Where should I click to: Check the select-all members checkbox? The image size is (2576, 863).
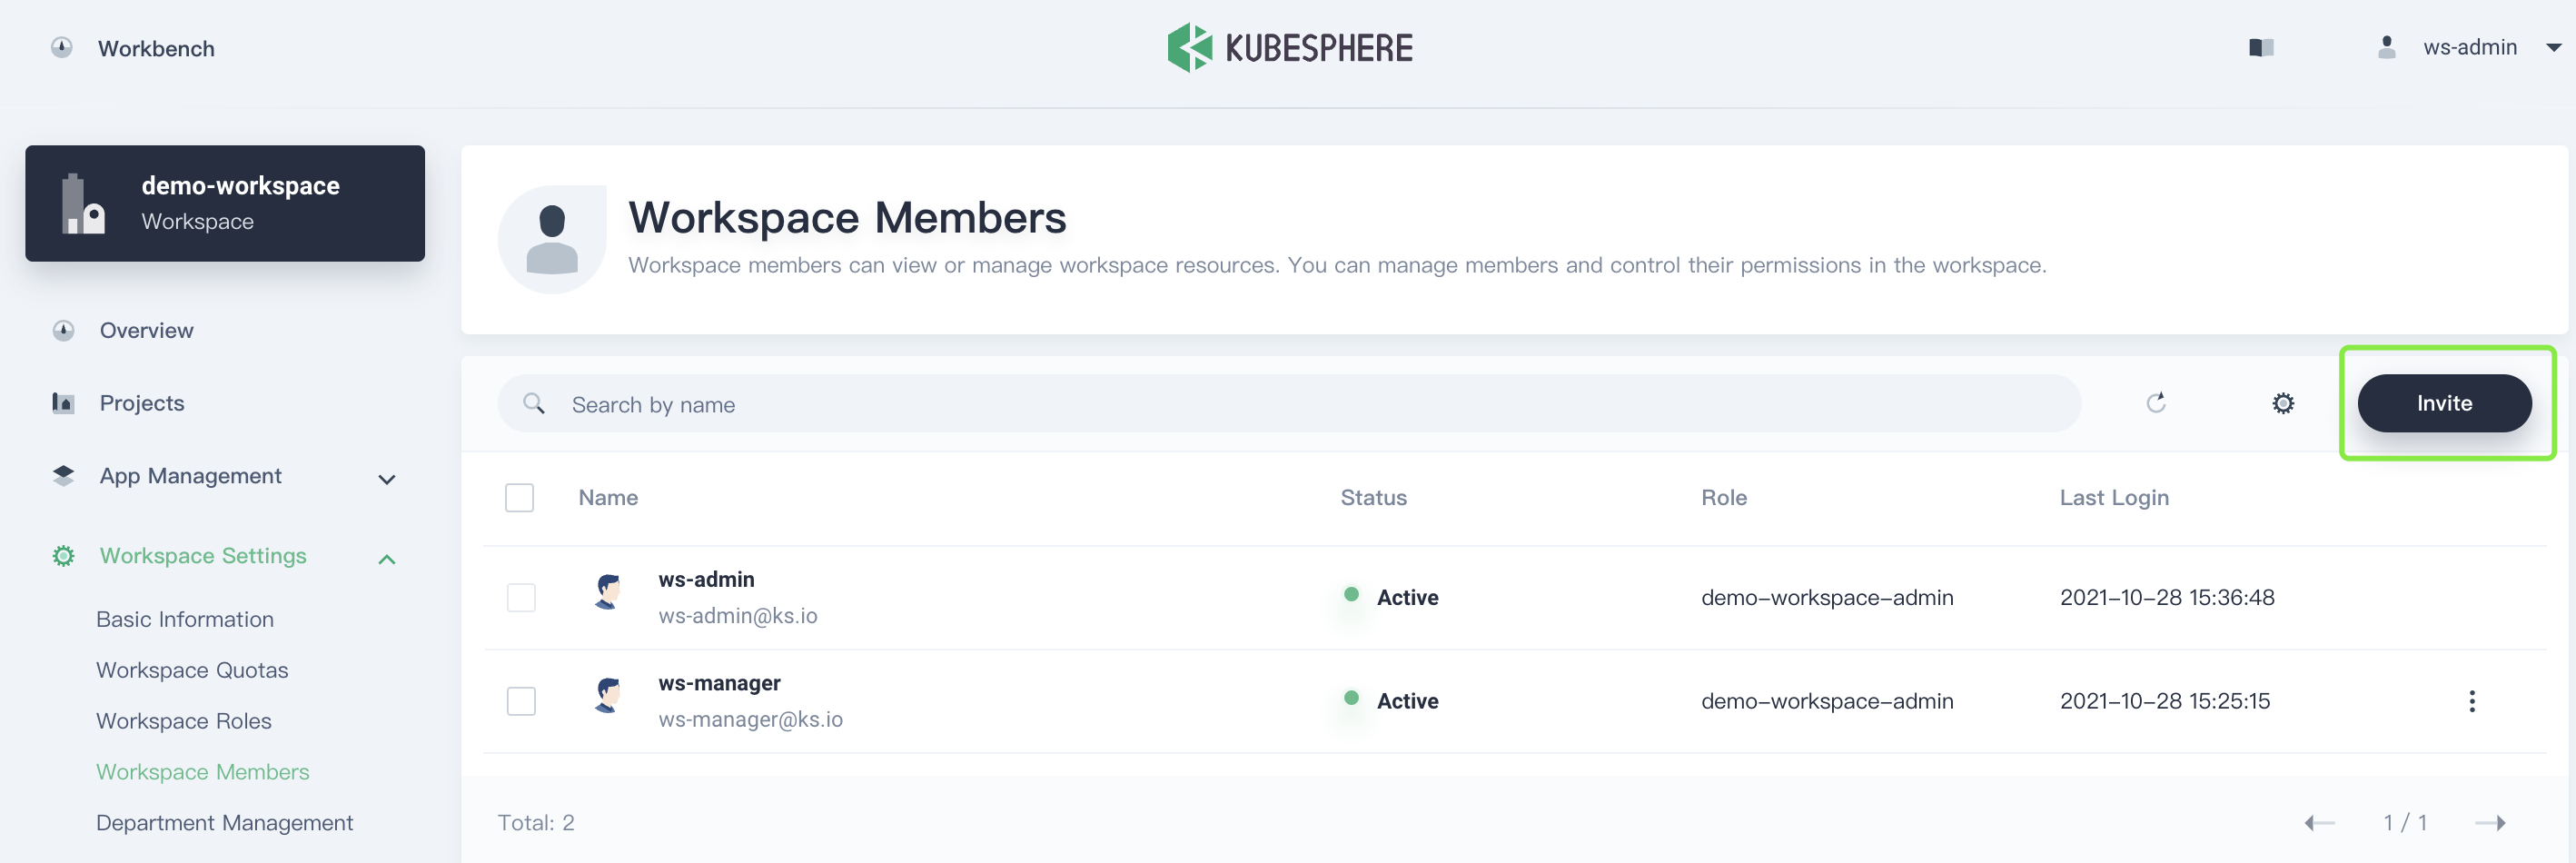click(x=519, y=497)
